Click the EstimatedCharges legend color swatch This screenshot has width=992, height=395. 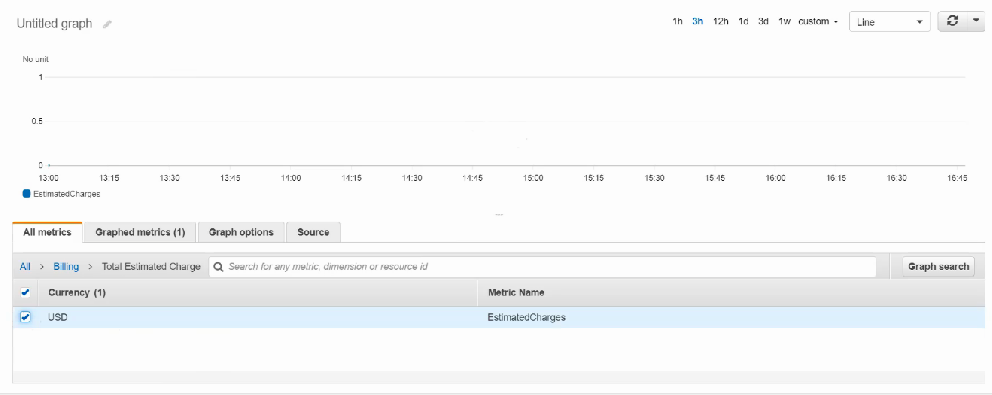pyautogui.click(x=27, y=194)
